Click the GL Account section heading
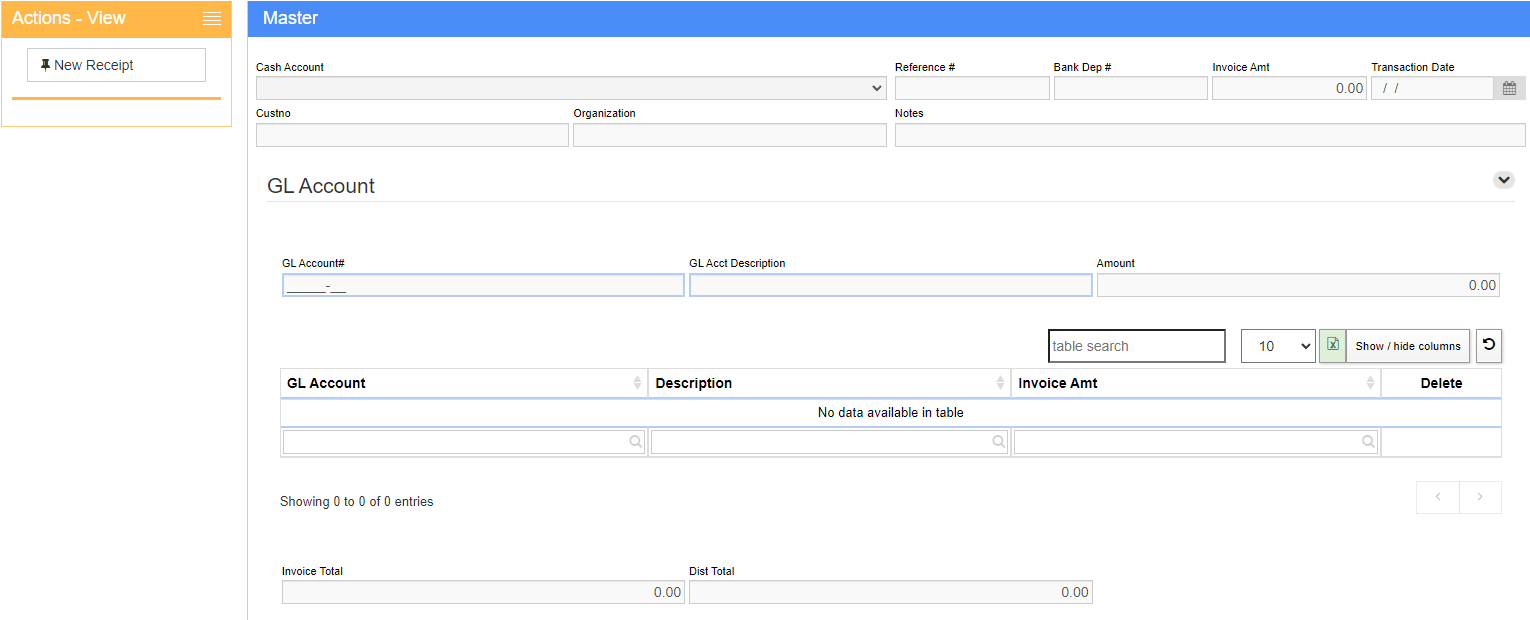 pyautogui.click(x=321, y=186)
